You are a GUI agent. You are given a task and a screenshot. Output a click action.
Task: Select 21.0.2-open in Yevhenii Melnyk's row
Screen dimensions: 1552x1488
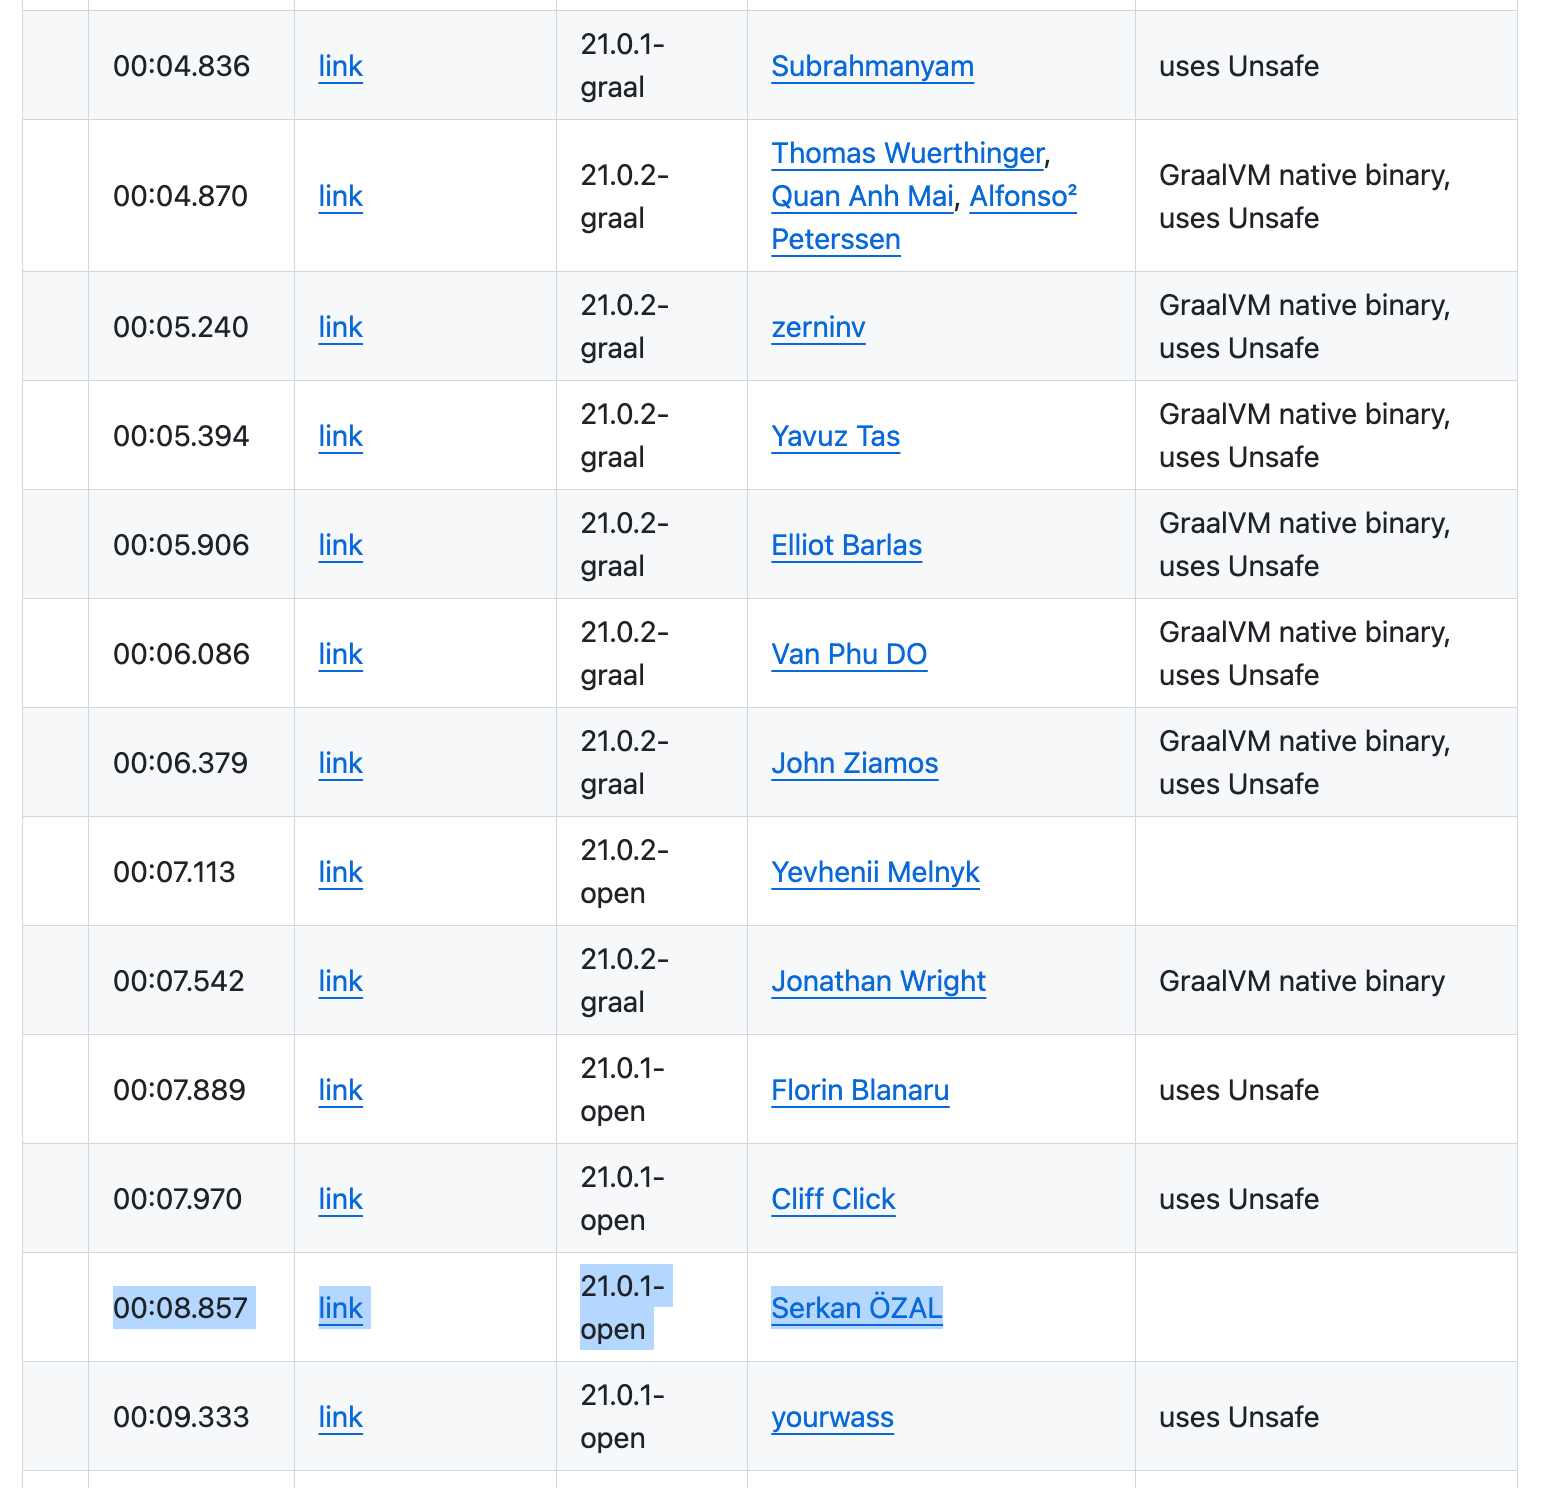point(625,872)
